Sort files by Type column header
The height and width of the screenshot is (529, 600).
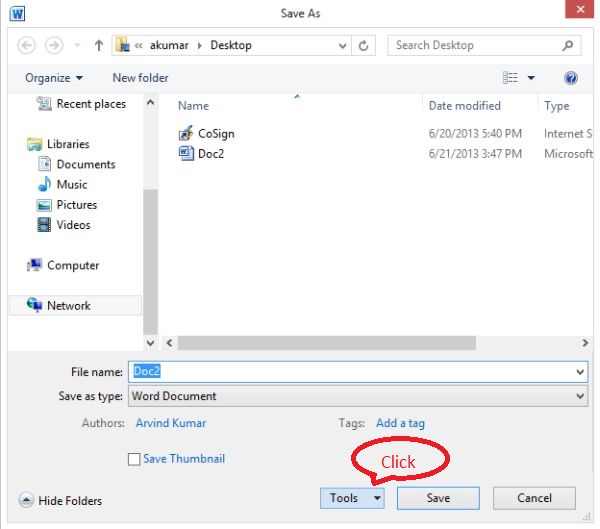pyautogui.click(x=557, y=106)
